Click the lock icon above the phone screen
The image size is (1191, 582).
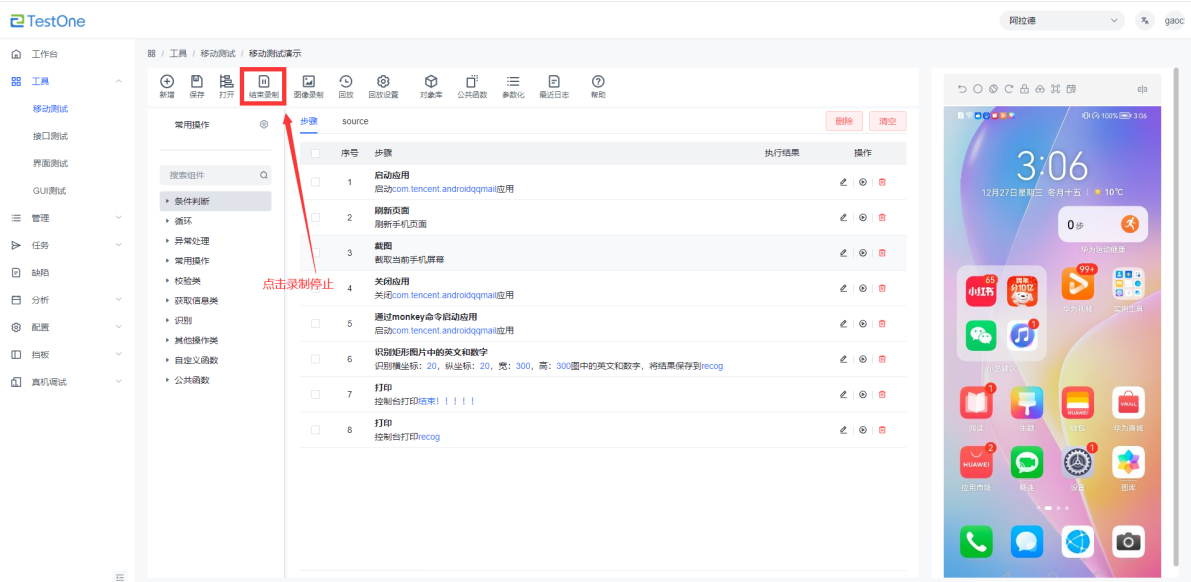[x=1024, y=89]
